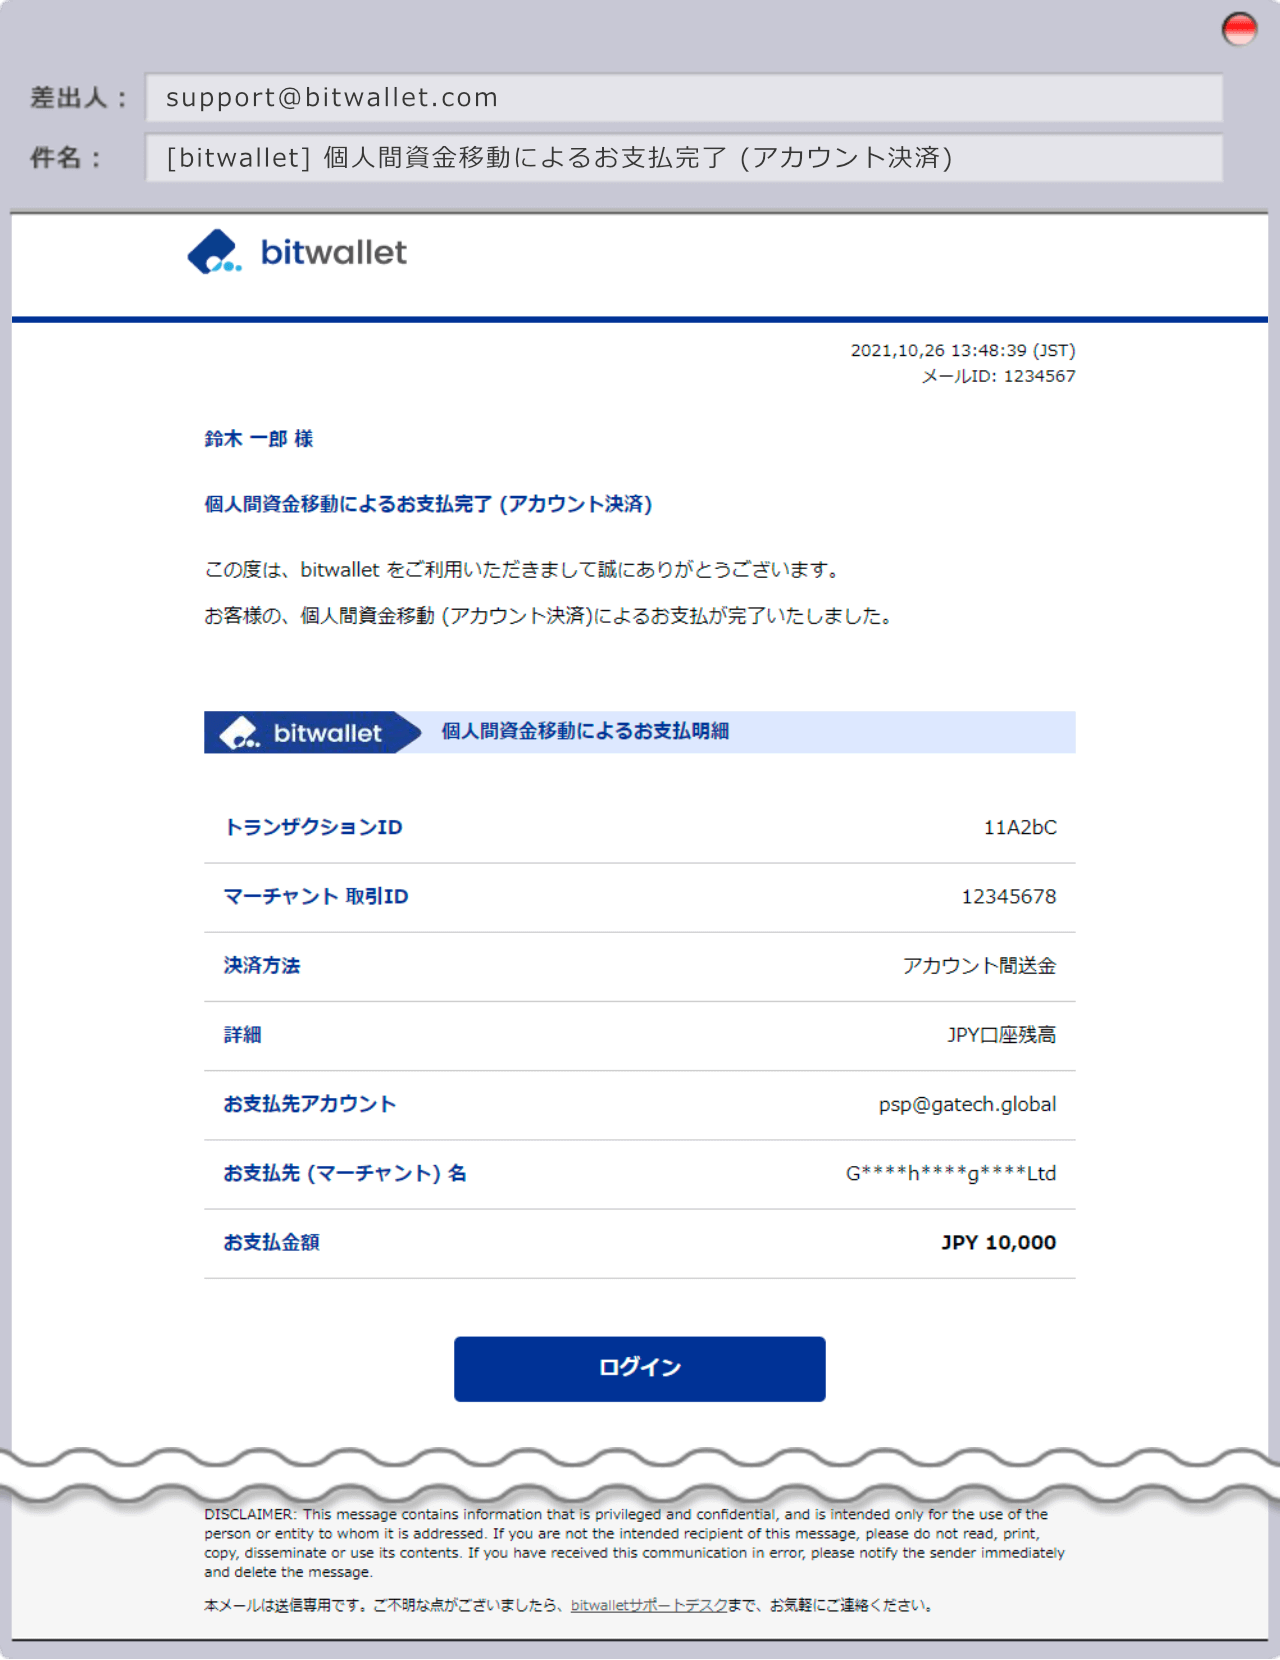The image size is (1280, 1660).
Task: Open the bitwalletサポートデスク link
Action: tap(649, 1605)
